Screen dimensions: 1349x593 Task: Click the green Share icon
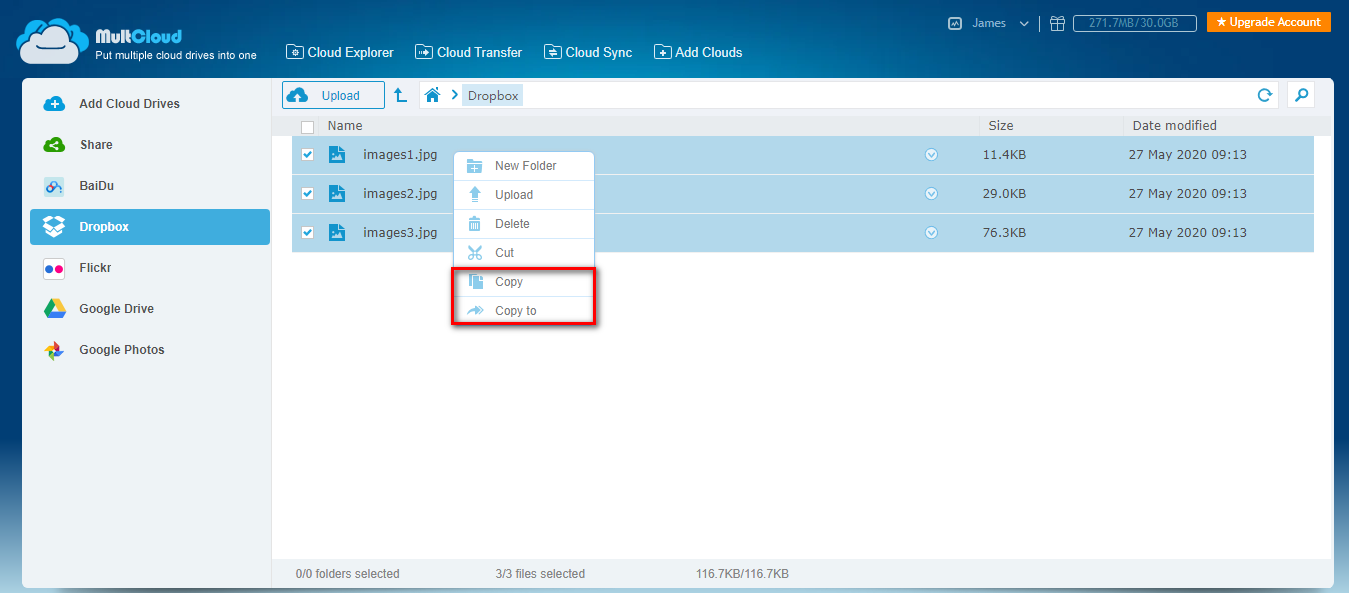coord(54,145)
